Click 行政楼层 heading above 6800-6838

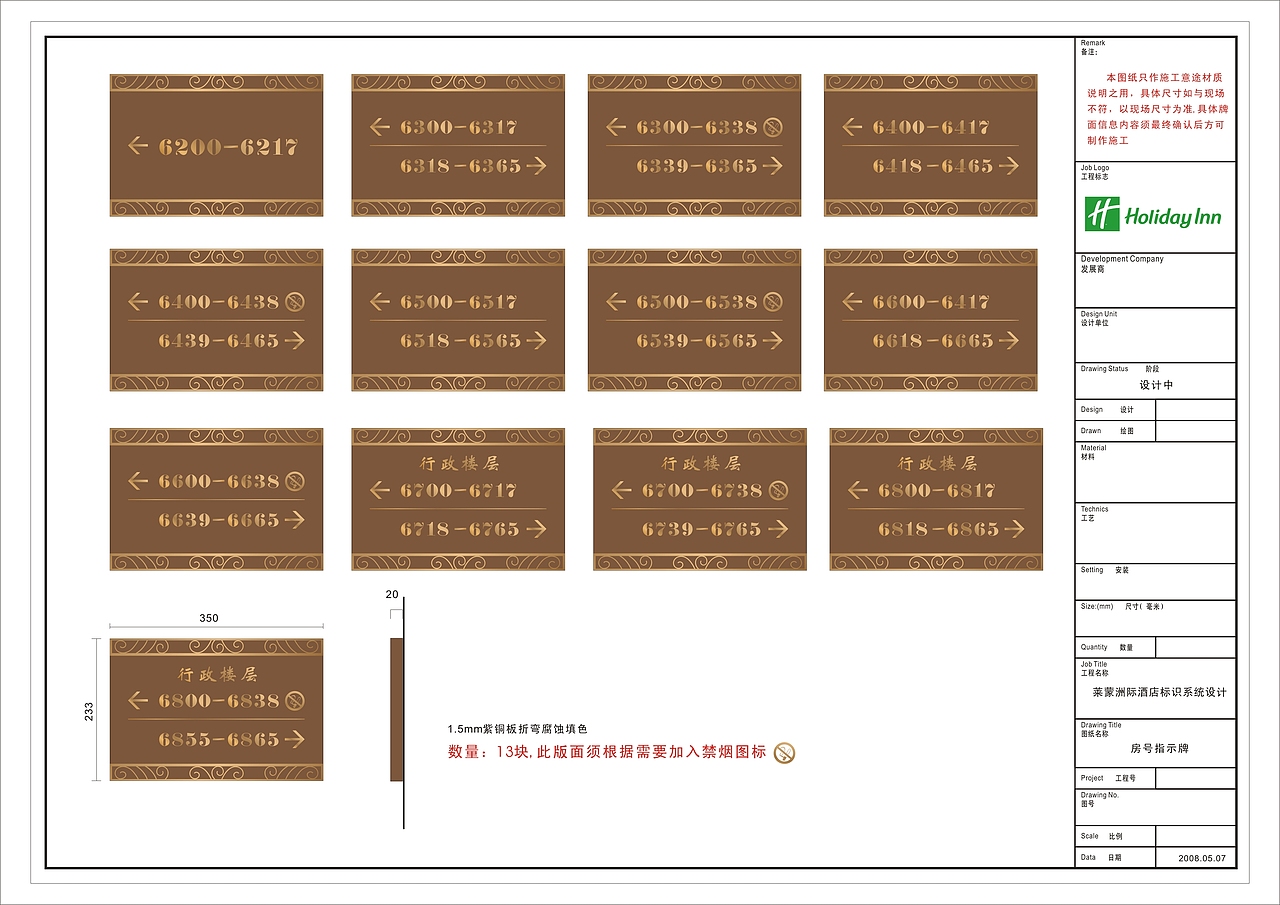(218, 674)
